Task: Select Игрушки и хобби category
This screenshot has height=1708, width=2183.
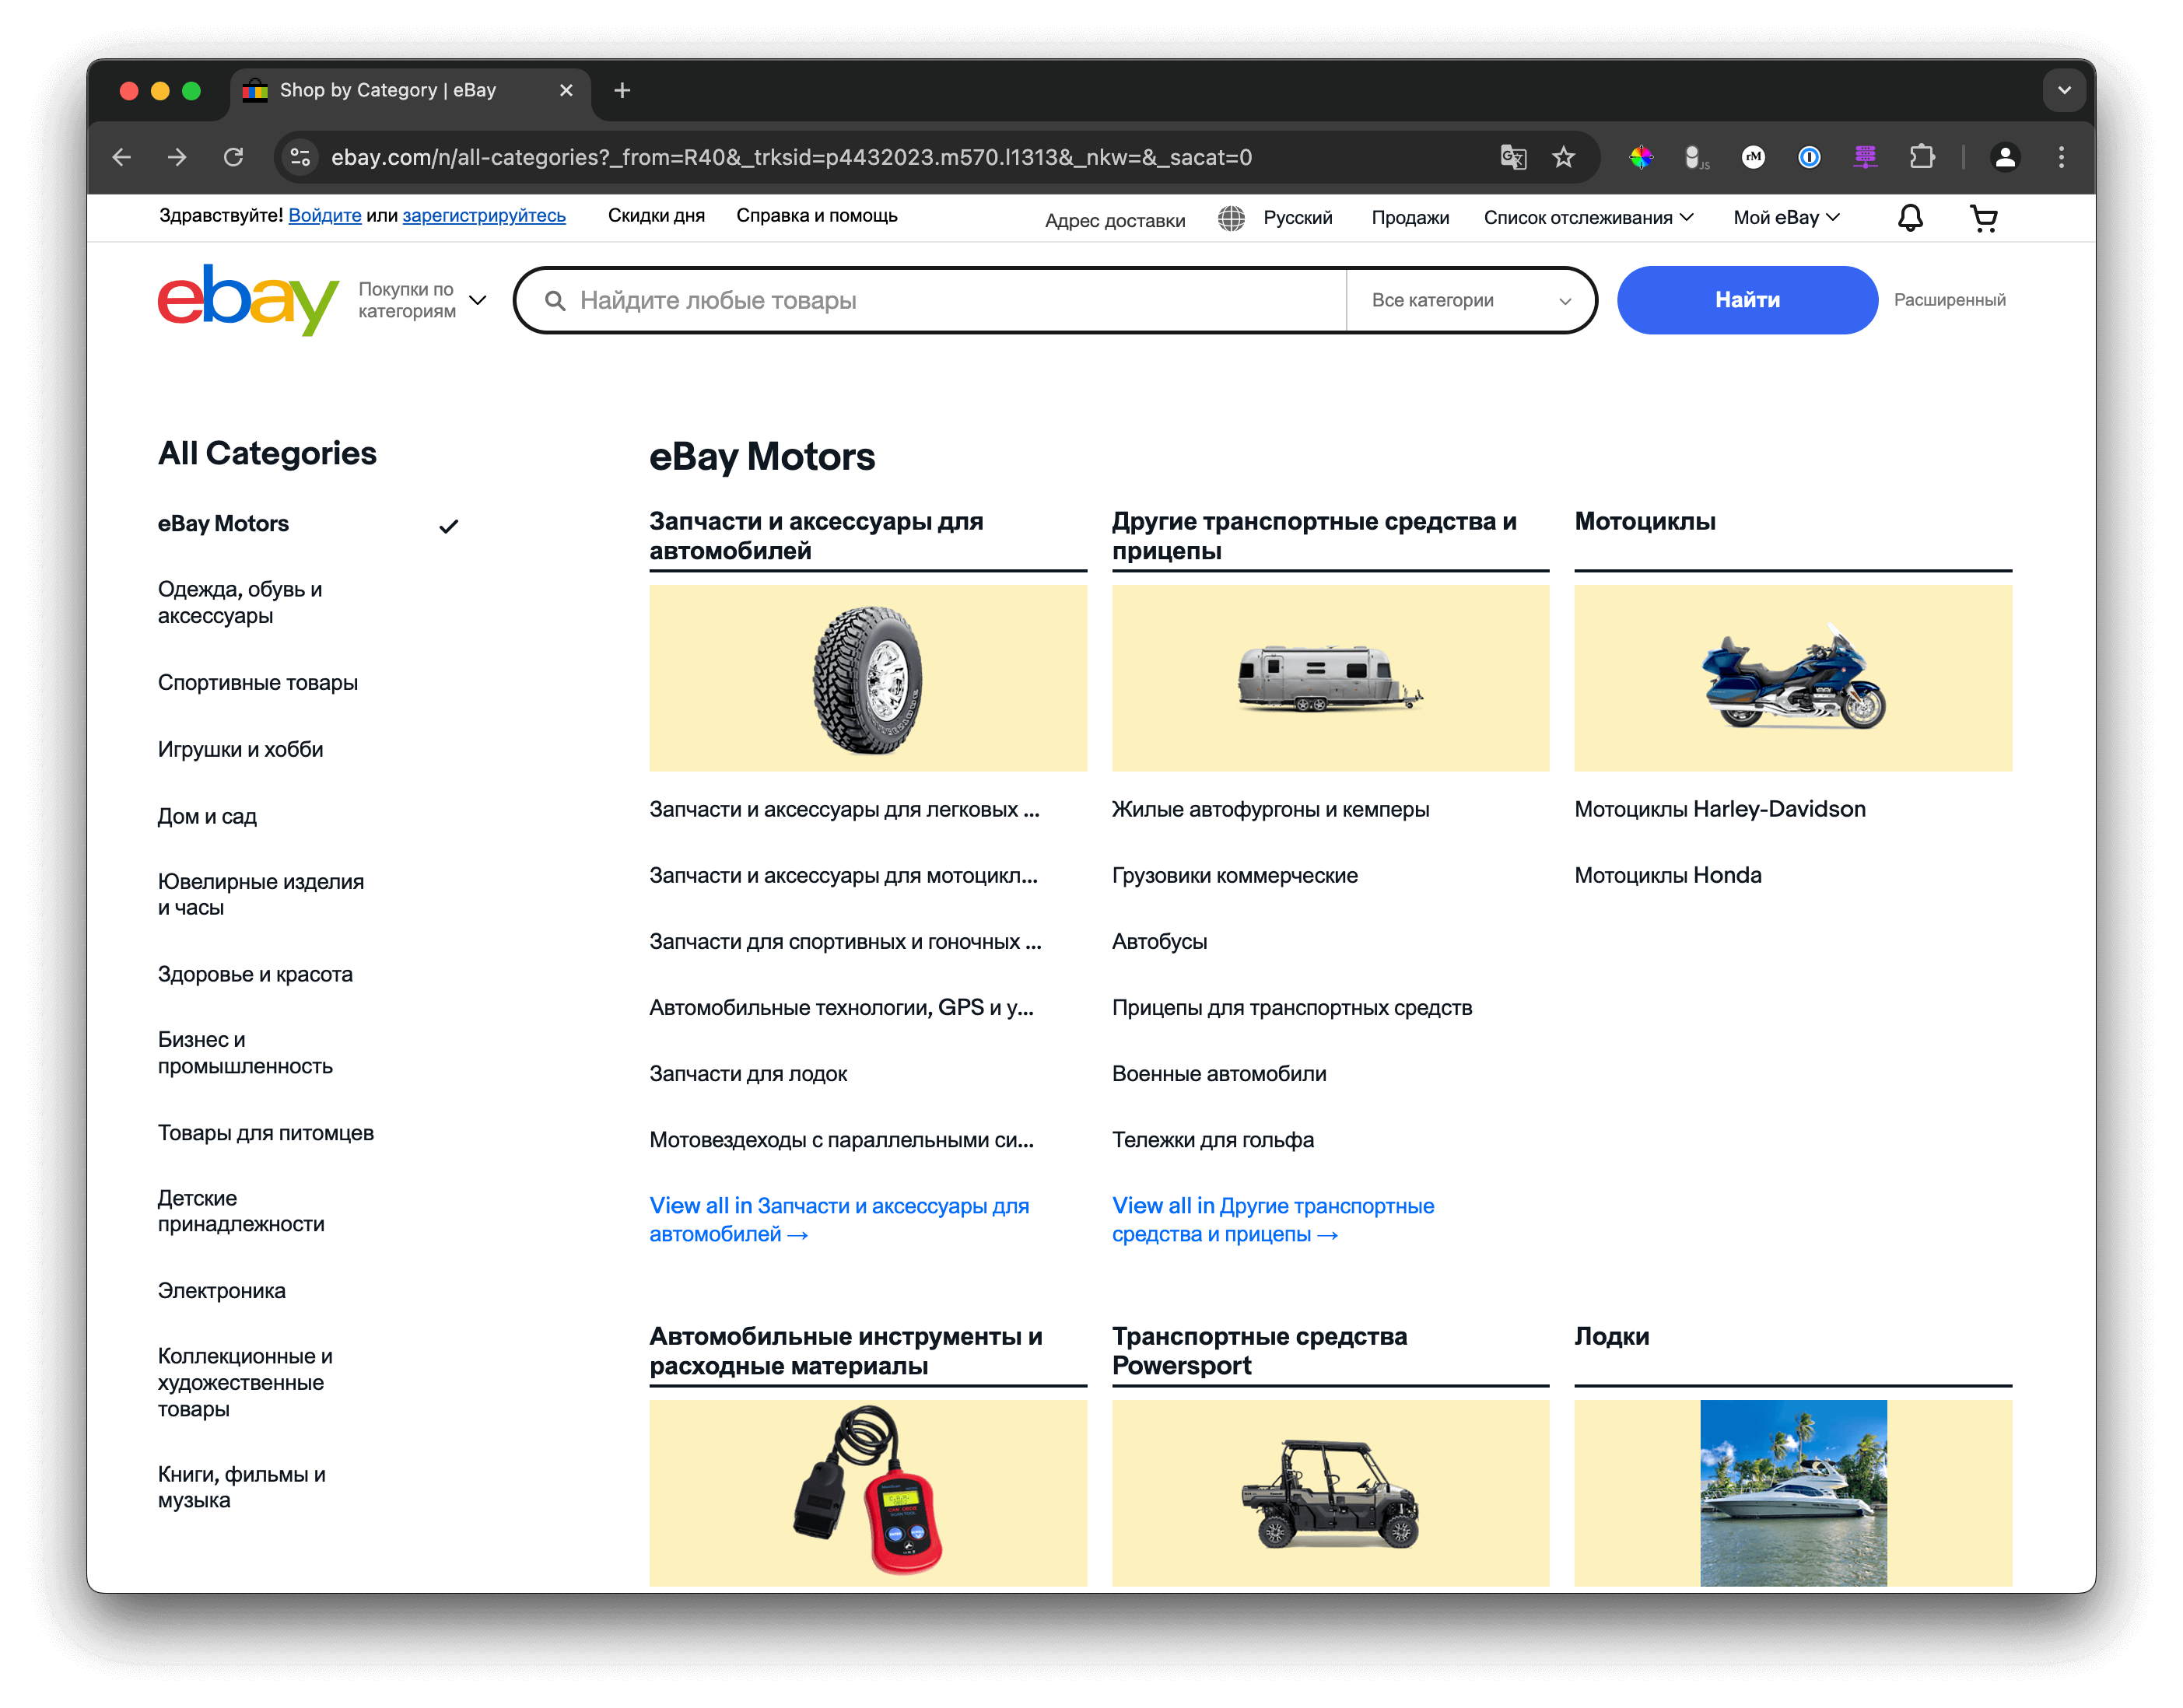Action: point(240,749)
